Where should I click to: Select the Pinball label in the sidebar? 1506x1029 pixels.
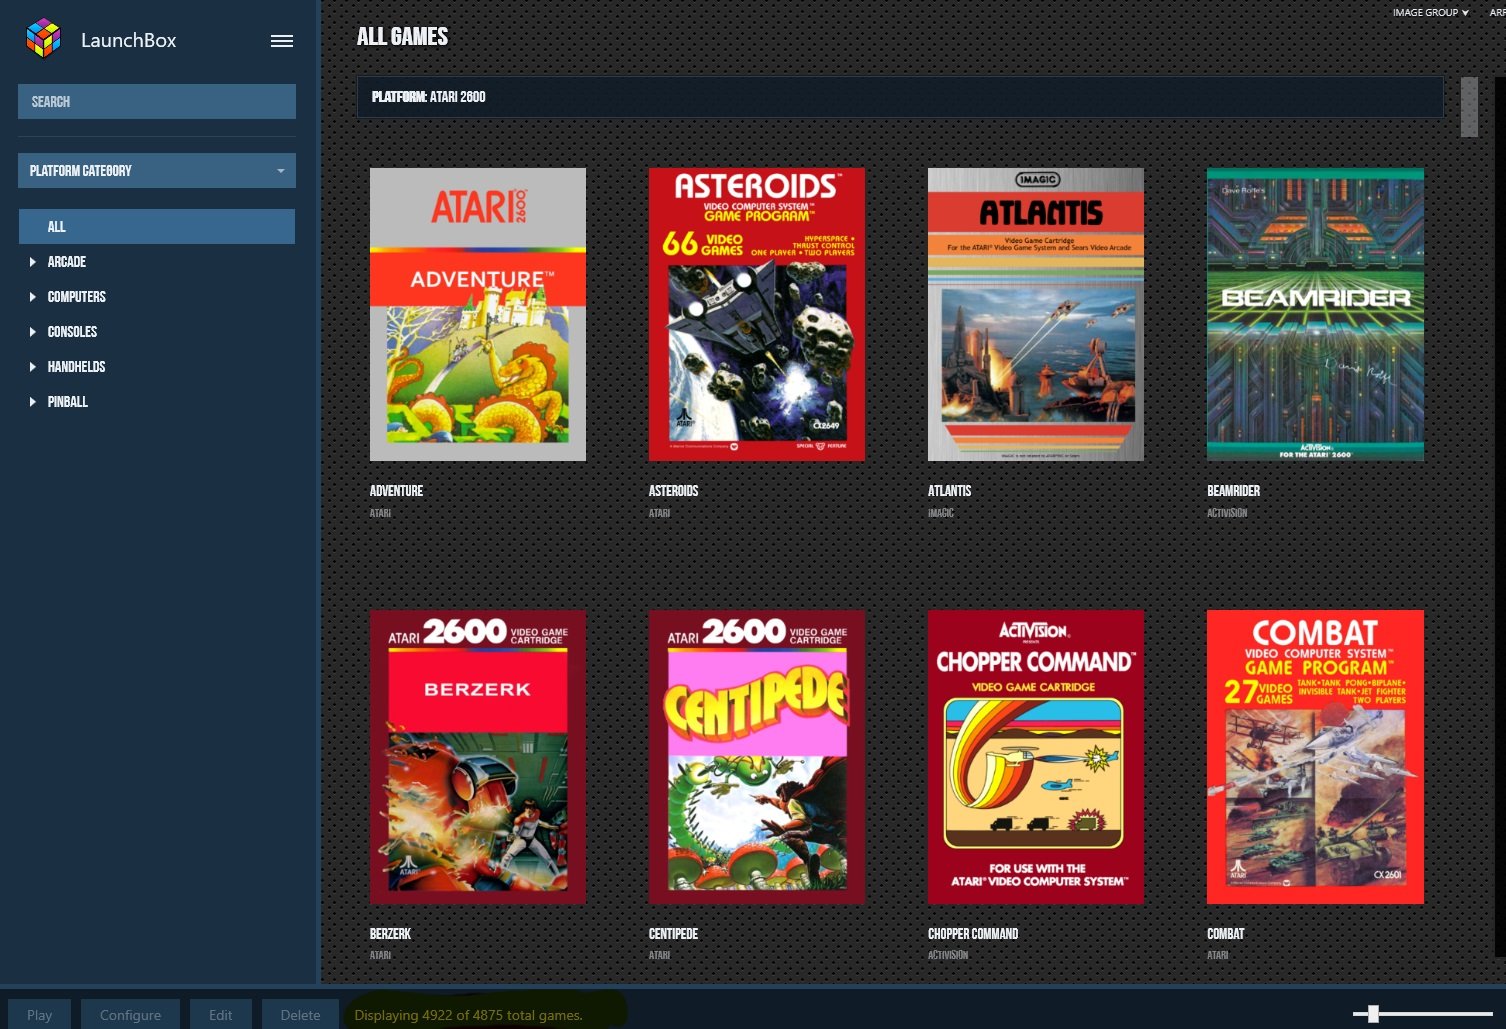68,402
